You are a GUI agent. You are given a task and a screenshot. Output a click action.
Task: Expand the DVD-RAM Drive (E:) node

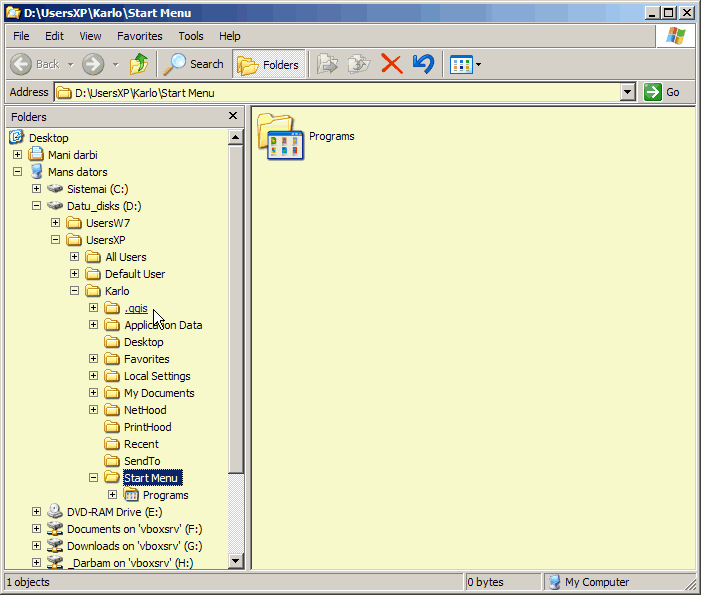tap(37, 511)
